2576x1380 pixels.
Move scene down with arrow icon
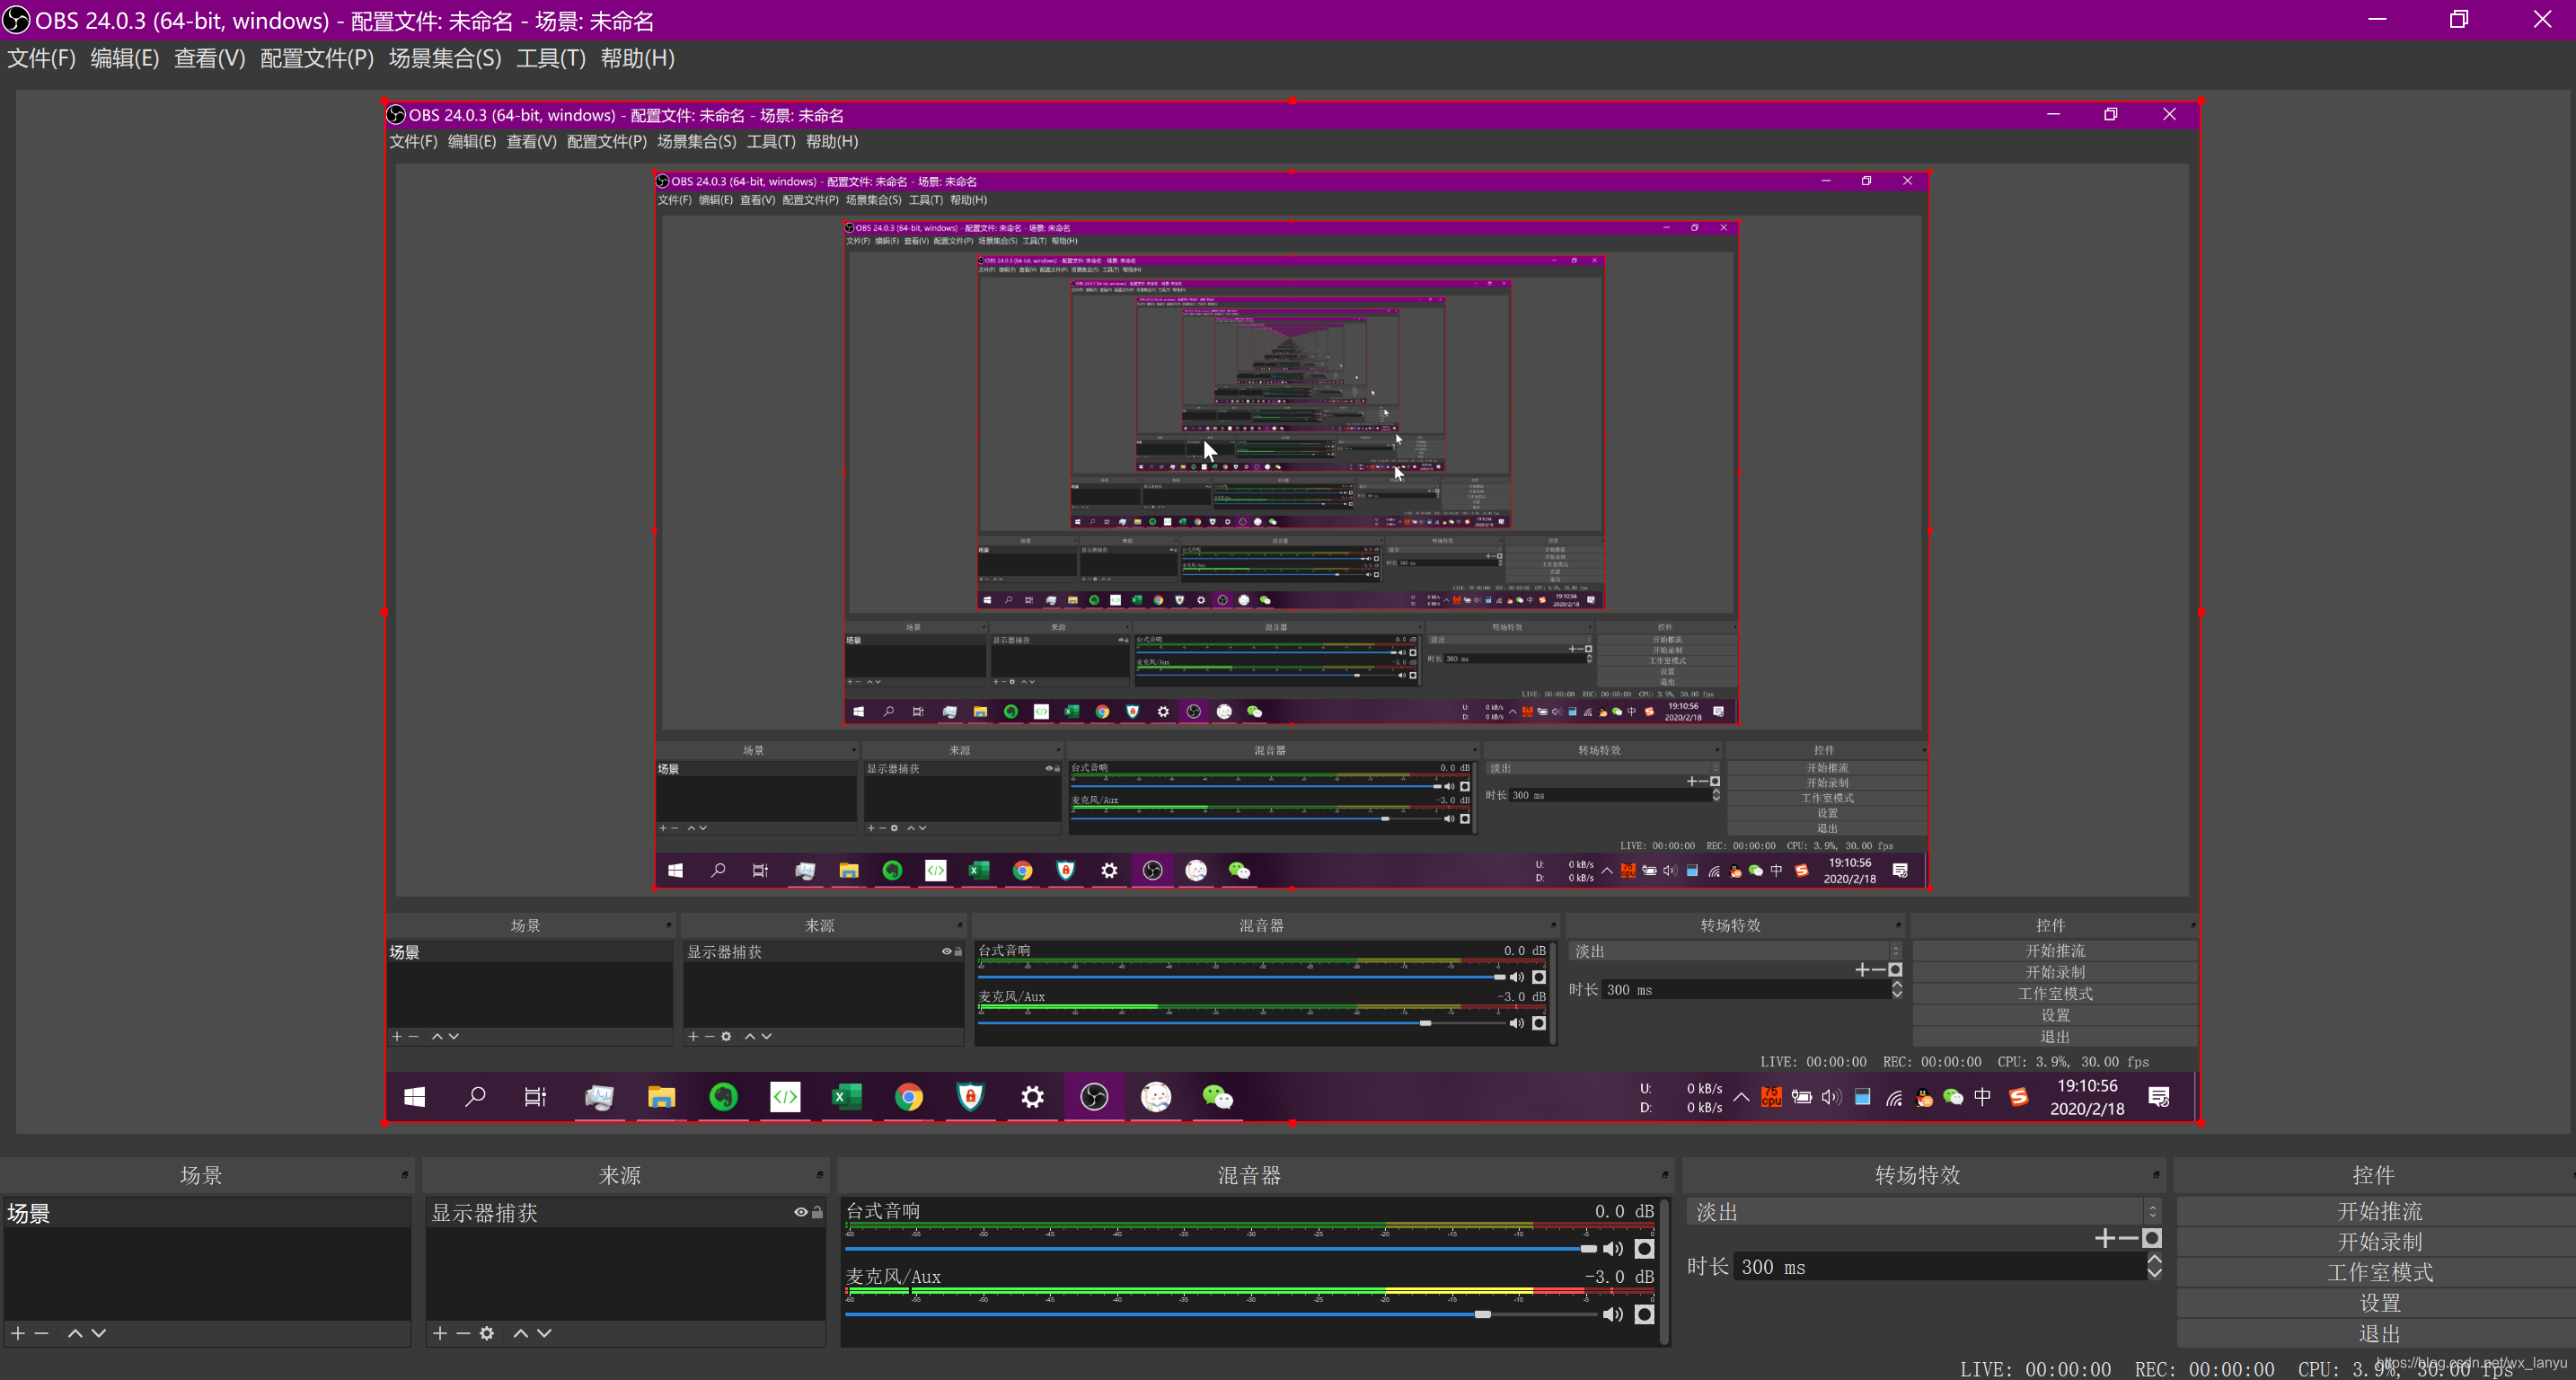pos(99,1333)
